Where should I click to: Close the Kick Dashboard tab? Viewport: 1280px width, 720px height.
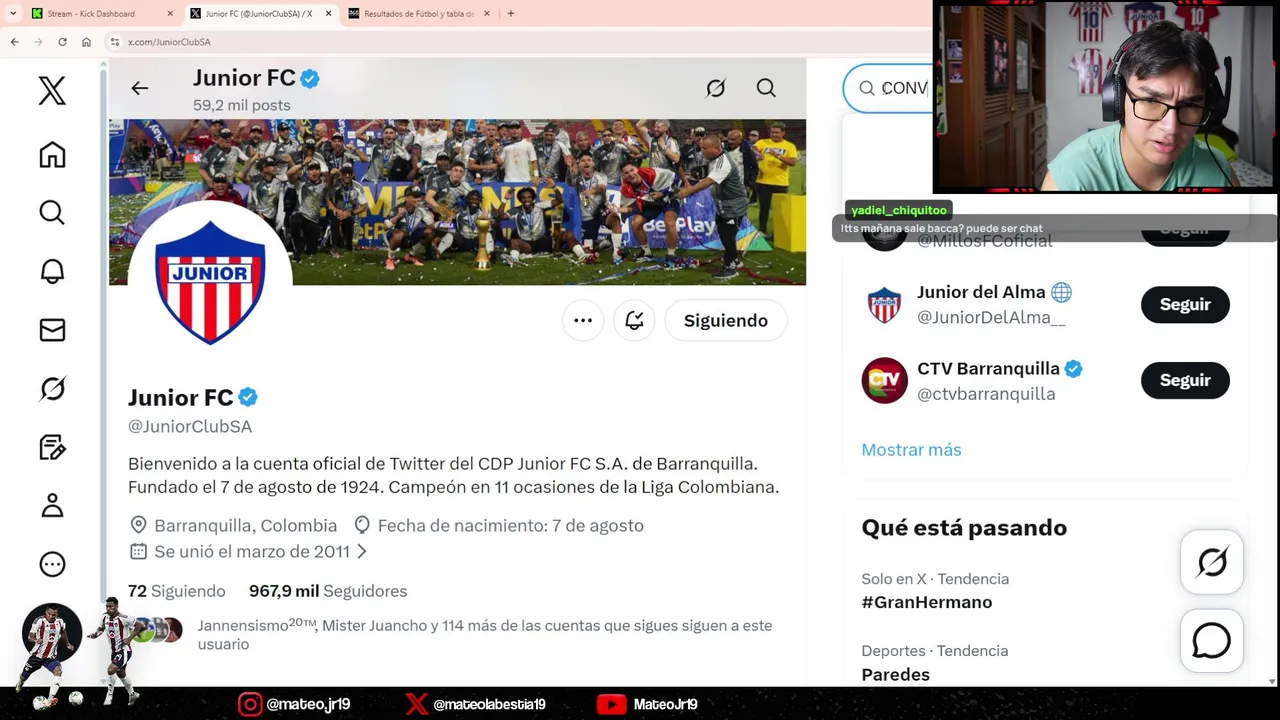click(x=170, y=14)
